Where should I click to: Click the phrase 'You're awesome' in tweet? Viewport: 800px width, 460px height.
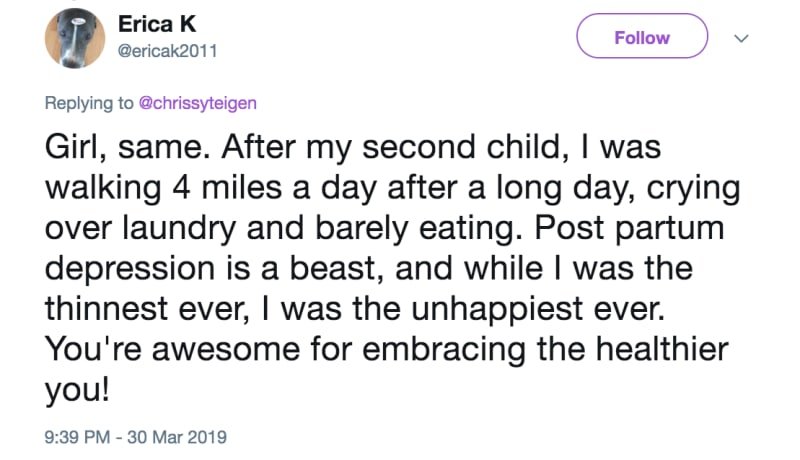pyautogui.click(x=172, y=349)
